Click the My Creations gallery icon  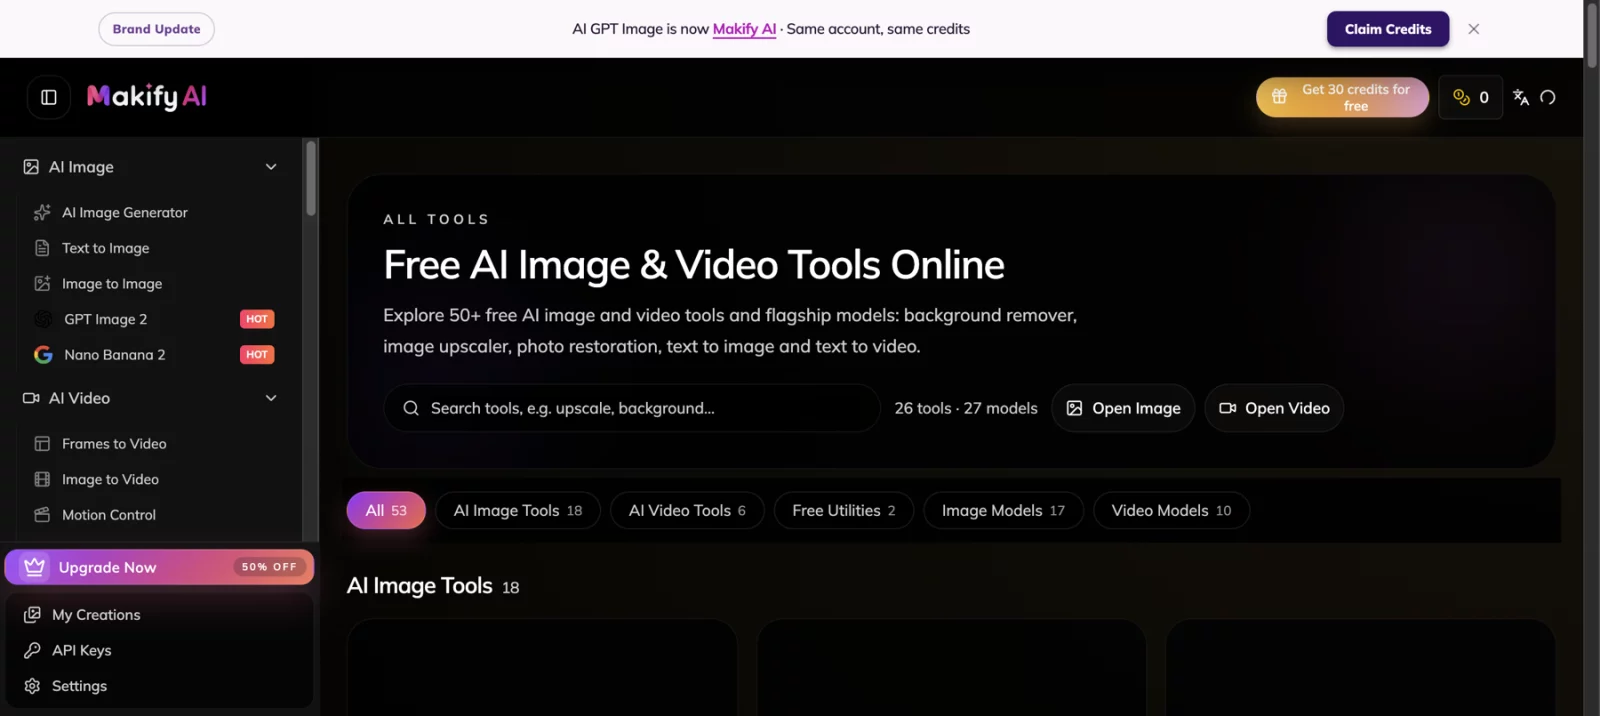[32, 615]
